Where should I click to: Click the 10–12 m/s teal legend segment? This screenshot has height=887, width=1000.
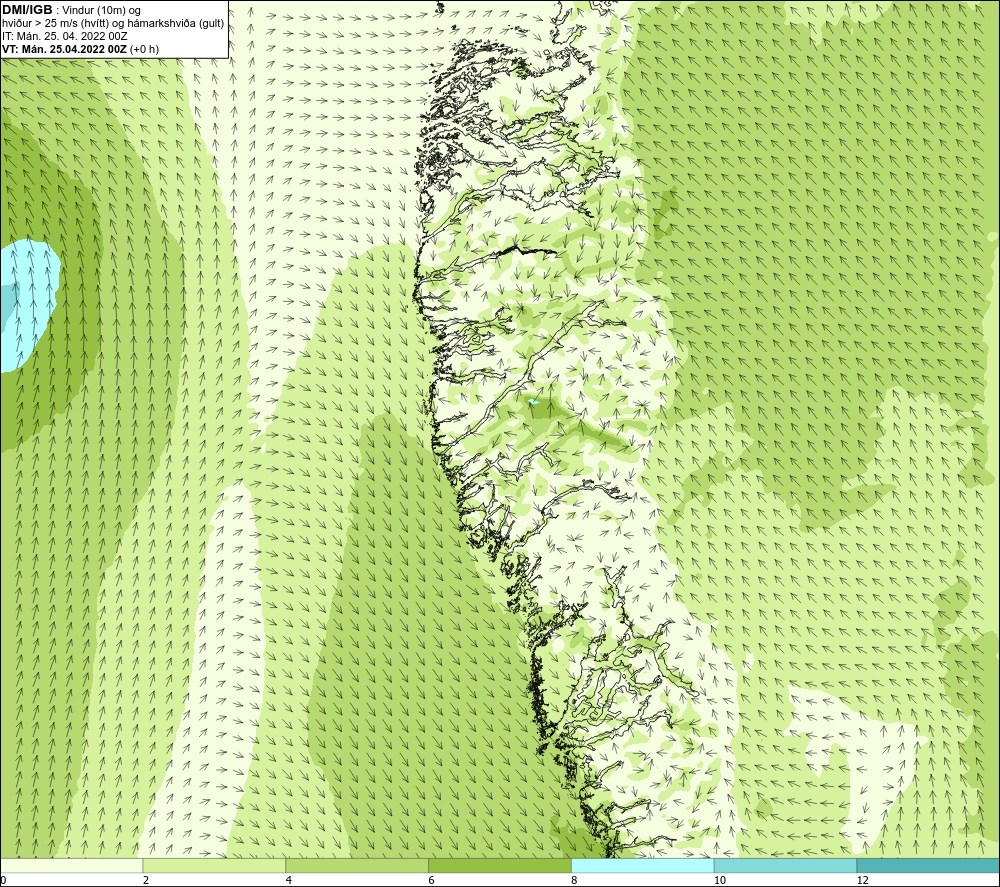point(785,865)
